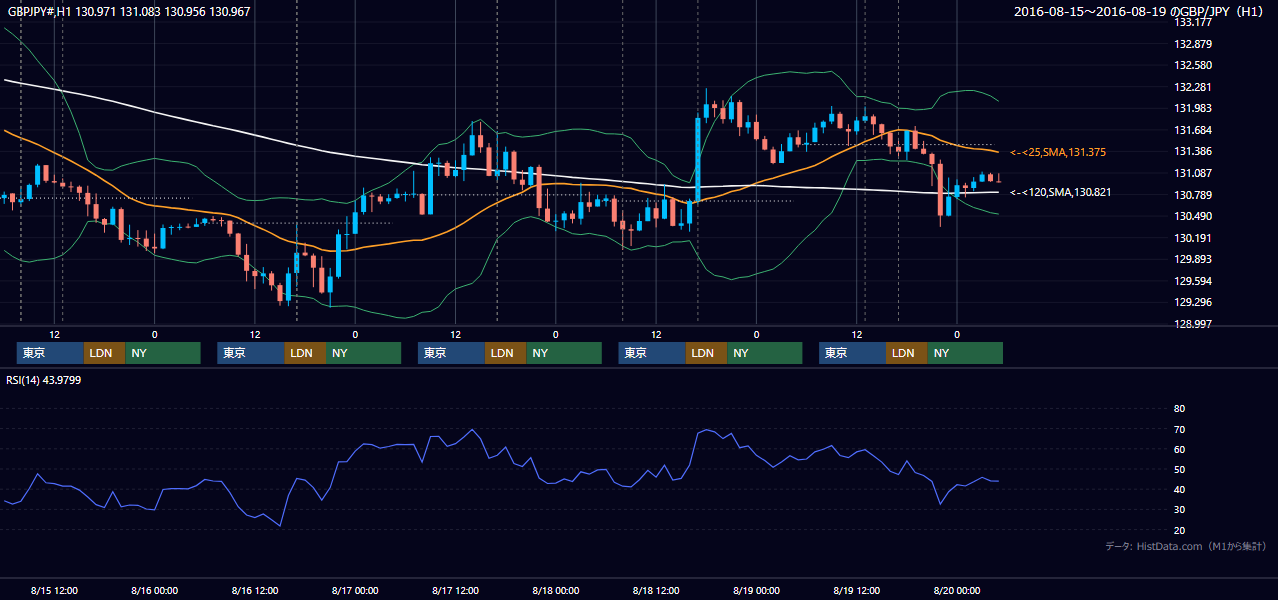Viewport: 1278px width, 600px height.
Task: Select the 東京 session block for 8/17
Action: (451, 353)
